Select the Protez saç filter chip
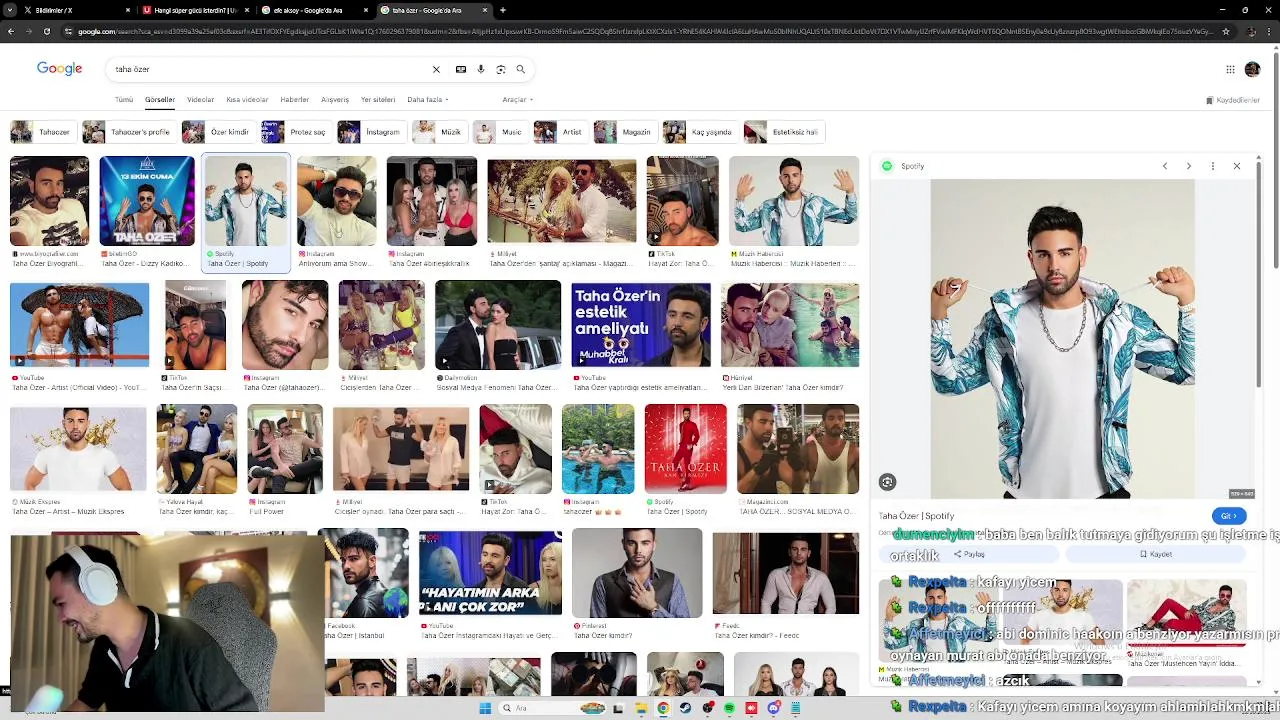This screenshot has width=1280, height=720. (295, 132)
